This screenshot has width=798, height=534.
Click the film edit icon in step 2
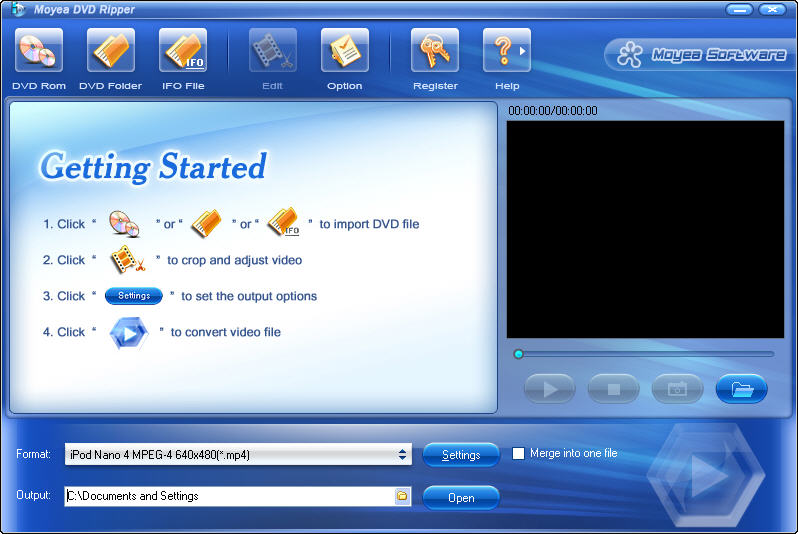(127, 259)
